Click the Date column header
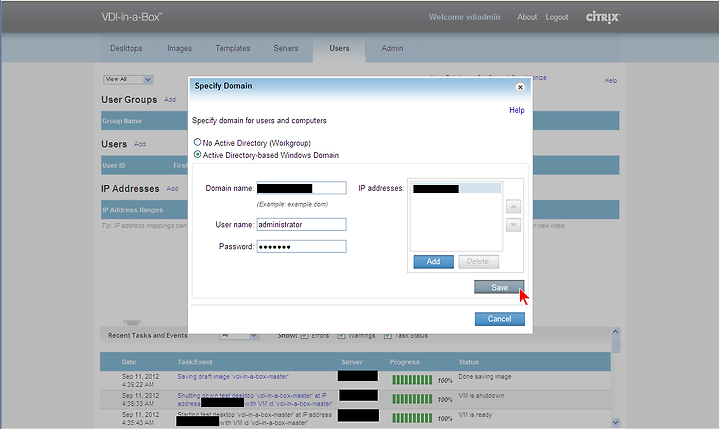Viewport: 720px width, 429px height. coord(129,362)
